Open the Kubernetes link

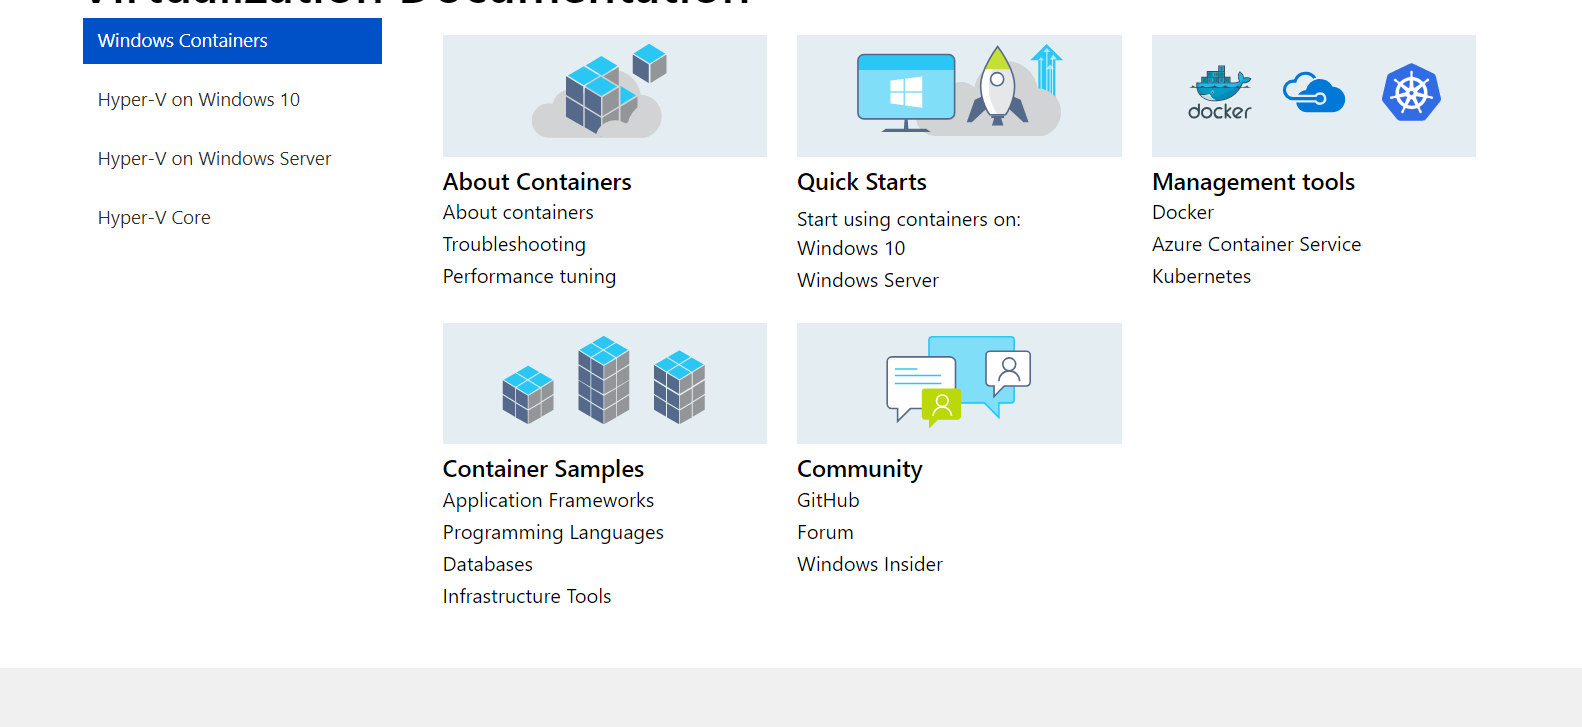[1201, 277]
